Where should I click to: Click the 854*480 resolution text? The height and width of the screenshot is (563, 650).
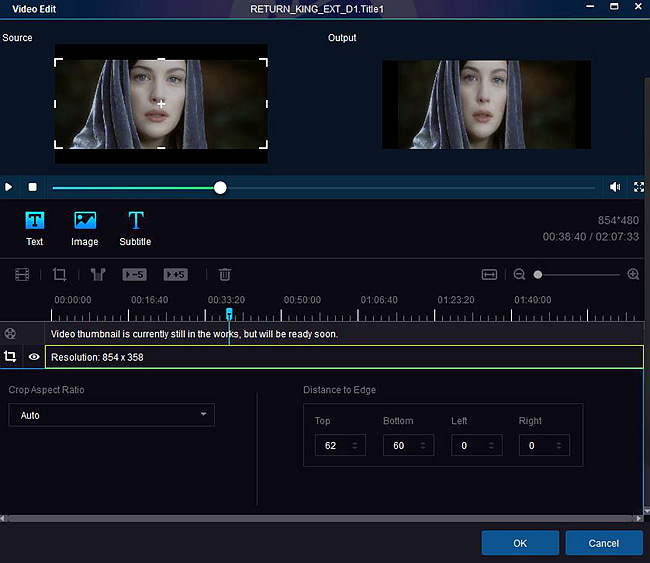point(618,220)
